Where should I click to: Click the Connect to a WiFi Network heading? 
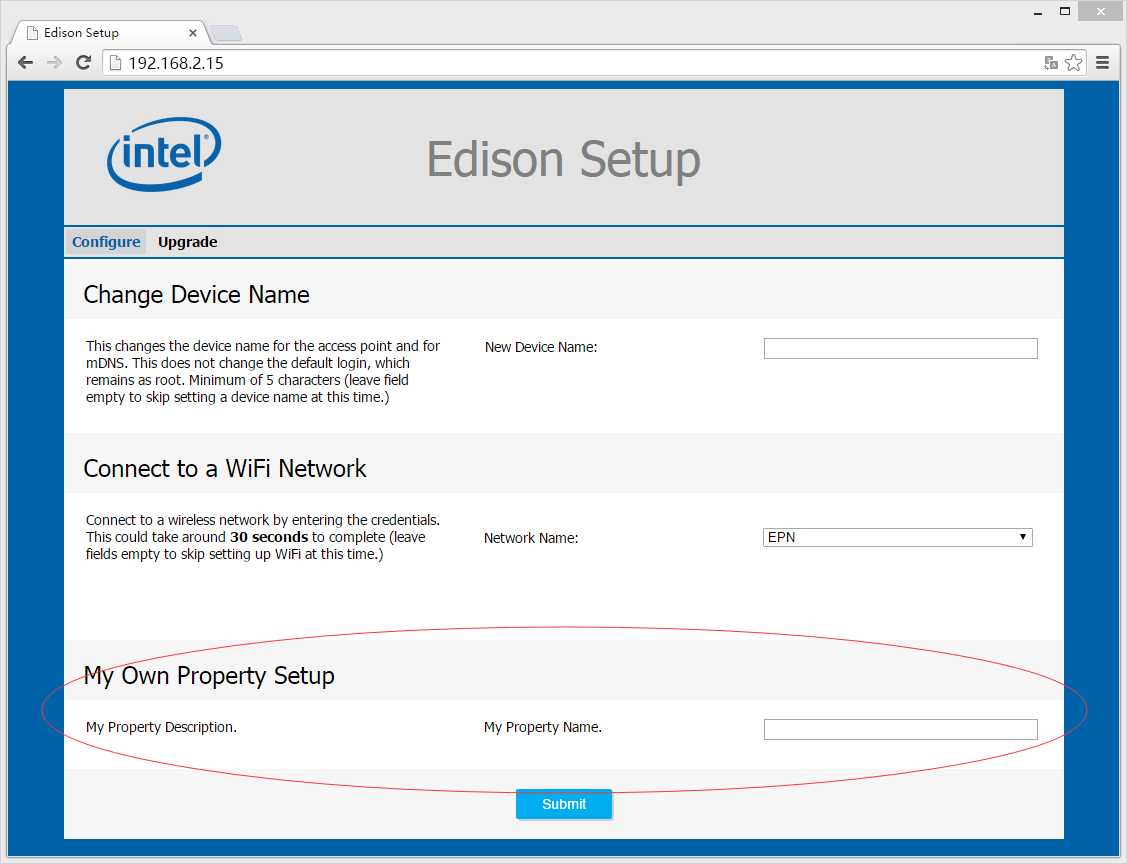pyautogui.click(x=225, y=469)
